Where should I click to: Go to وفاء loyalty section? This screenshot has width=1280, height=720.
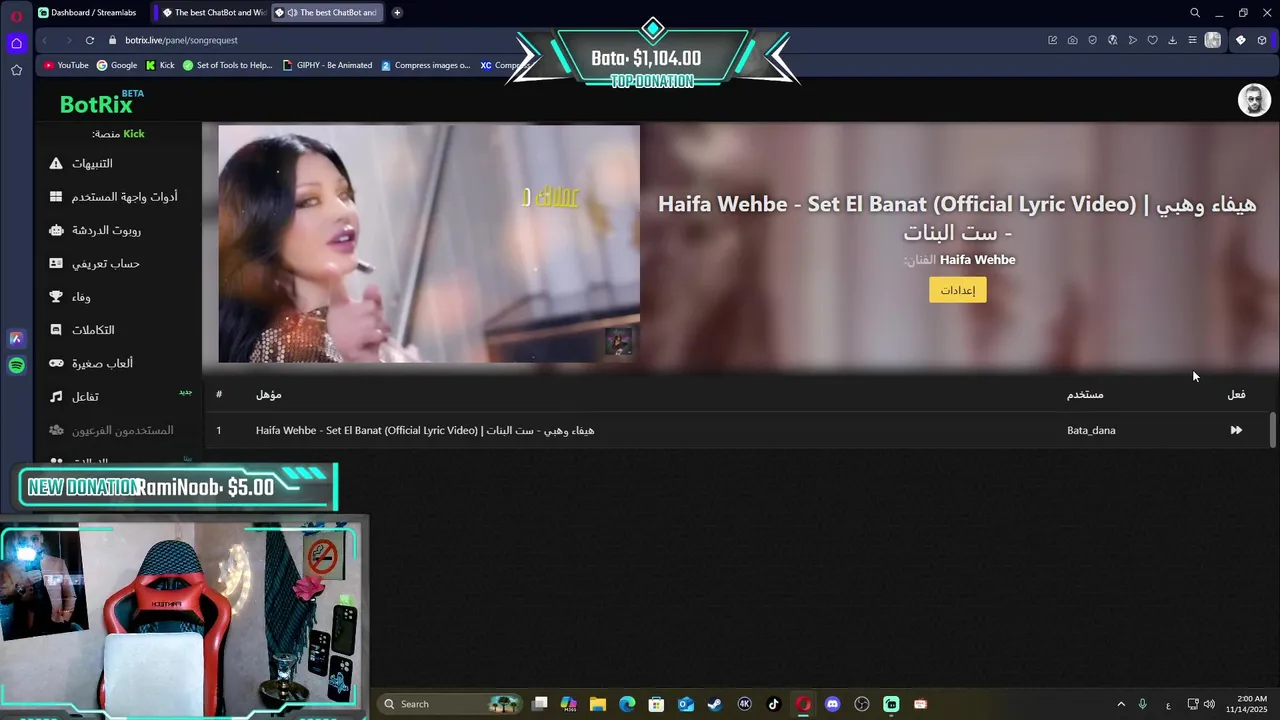81,297
